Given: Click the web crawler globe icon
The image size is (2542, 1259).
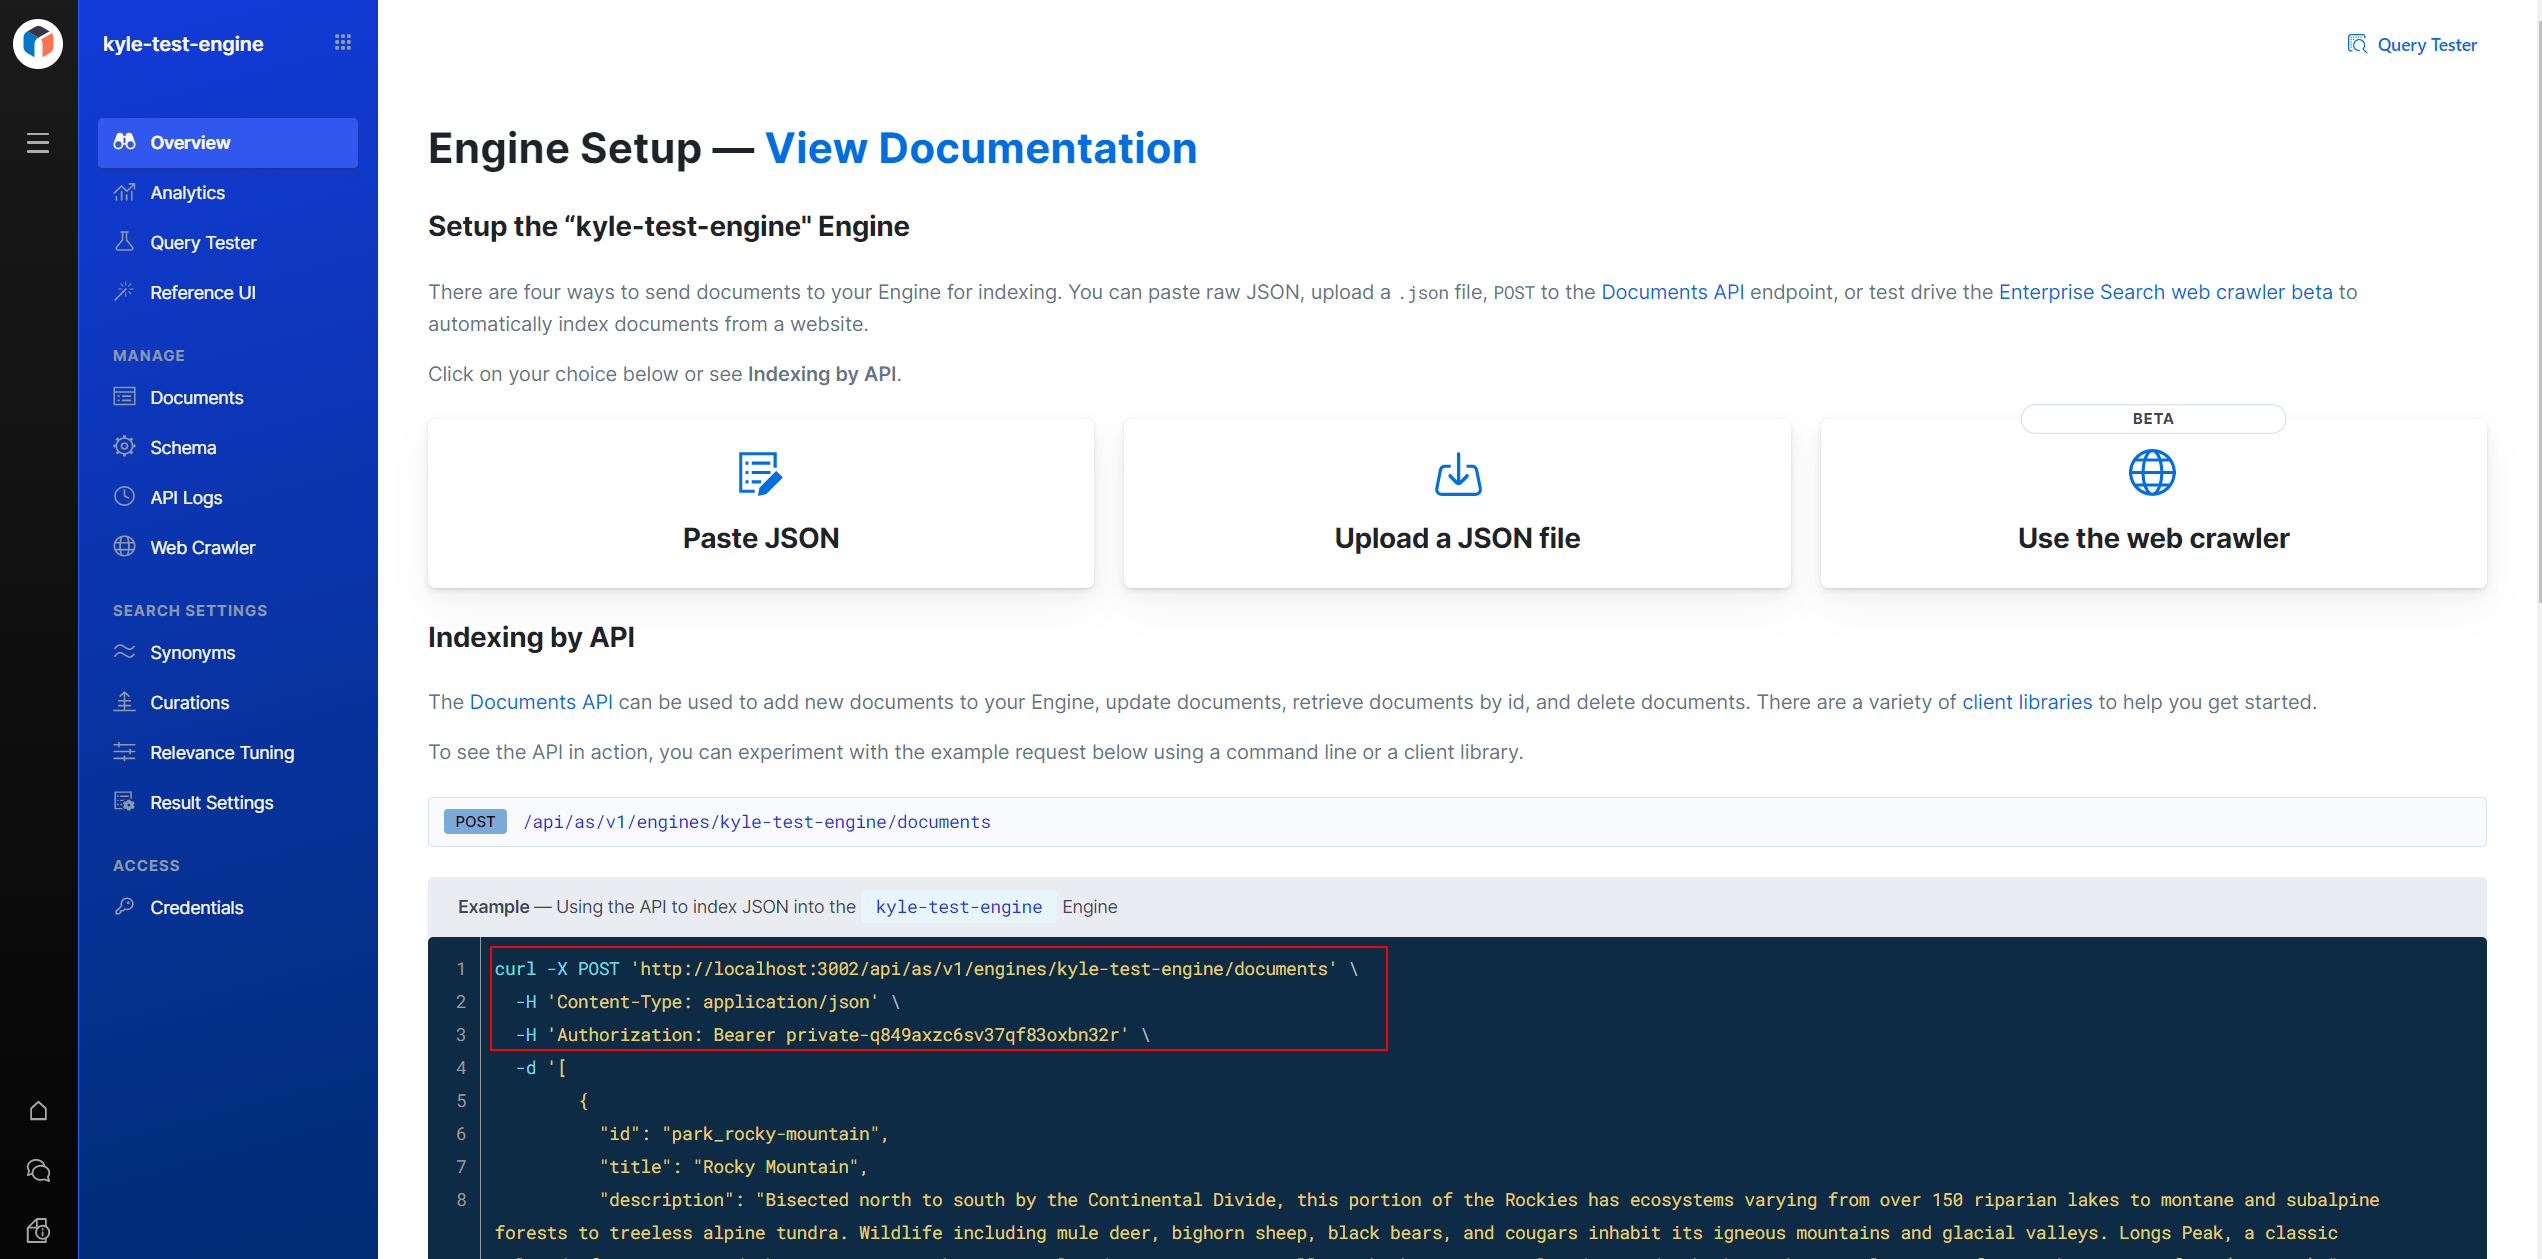Looking at the screenshot, I should click(2152, 472).
